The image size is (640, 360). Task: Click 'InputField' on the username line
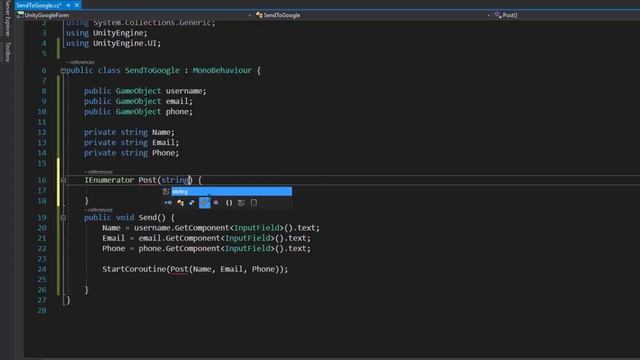(x=256, y=228)
